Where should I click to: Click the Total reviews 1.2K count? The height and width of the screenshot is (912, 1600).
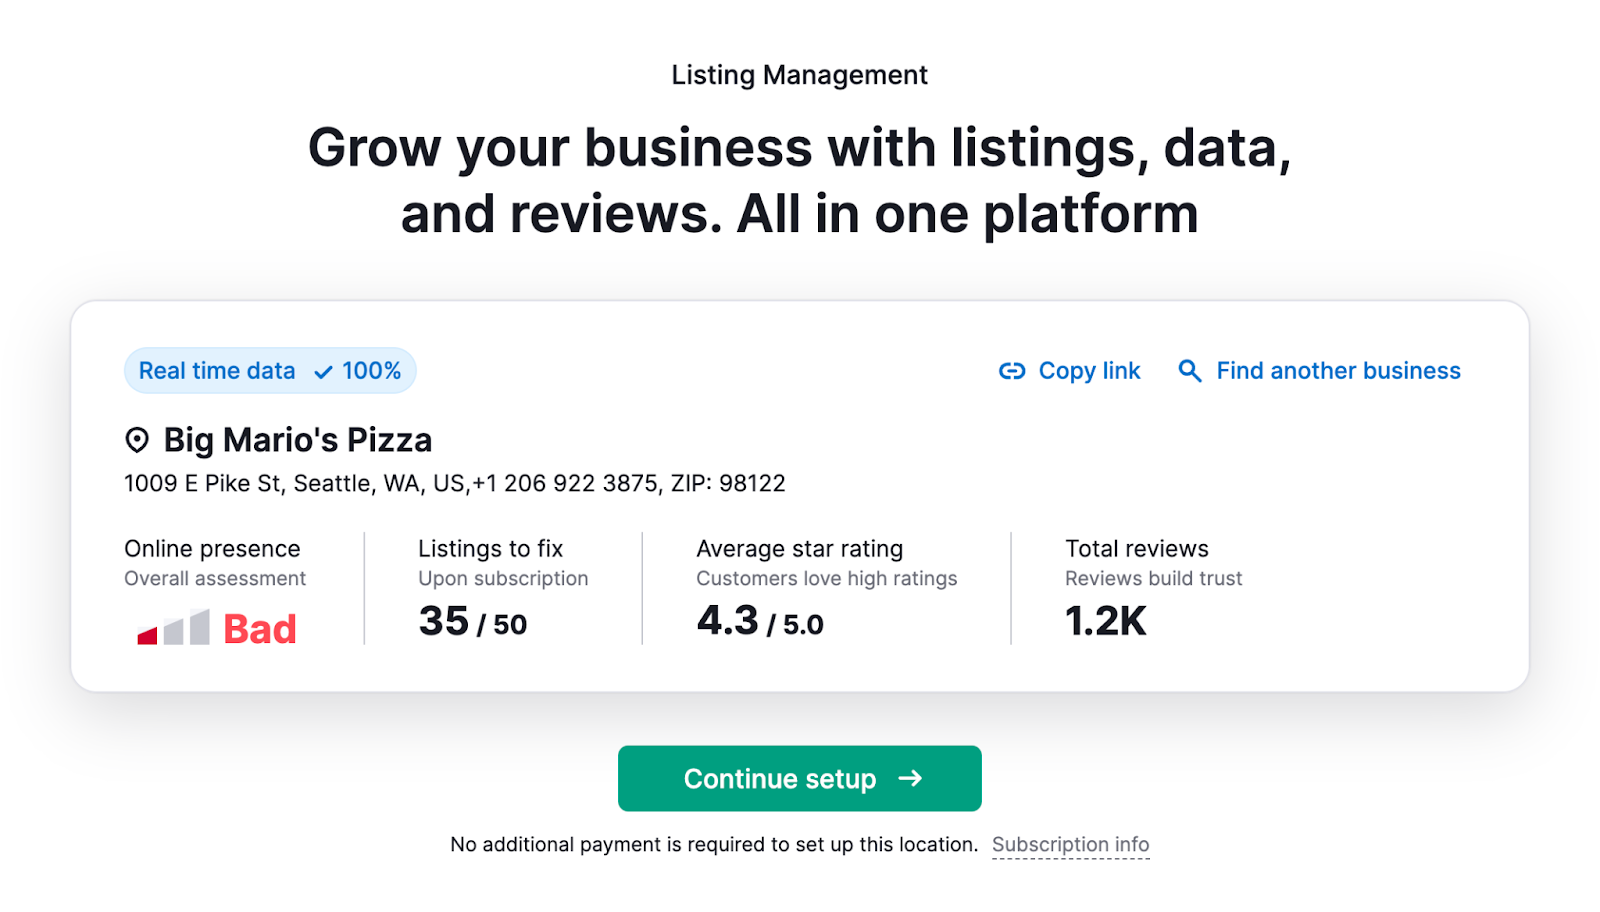pos(1105,621)
